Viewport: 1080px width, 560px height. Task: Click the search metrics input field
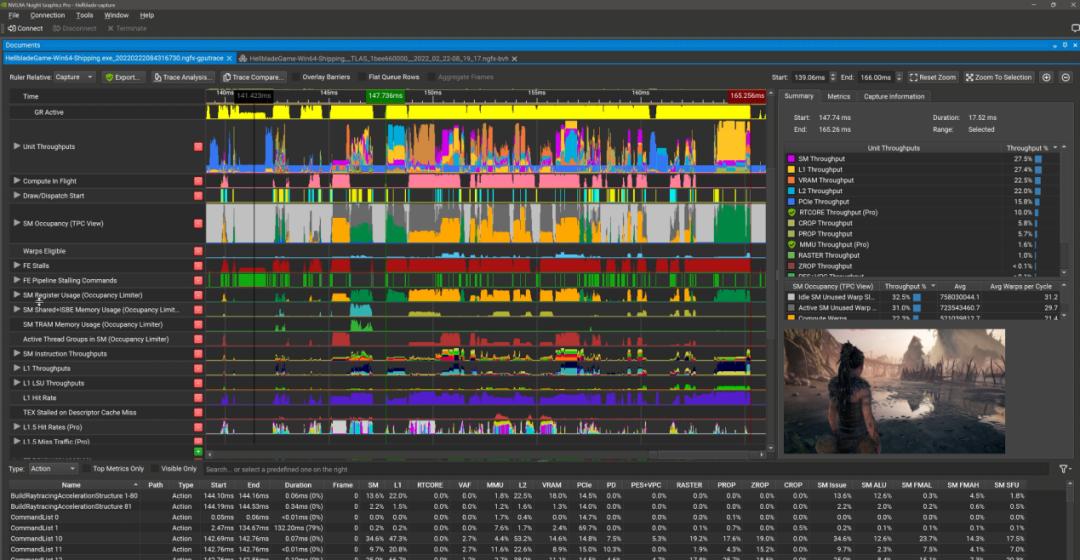click(x=628, y=469)
